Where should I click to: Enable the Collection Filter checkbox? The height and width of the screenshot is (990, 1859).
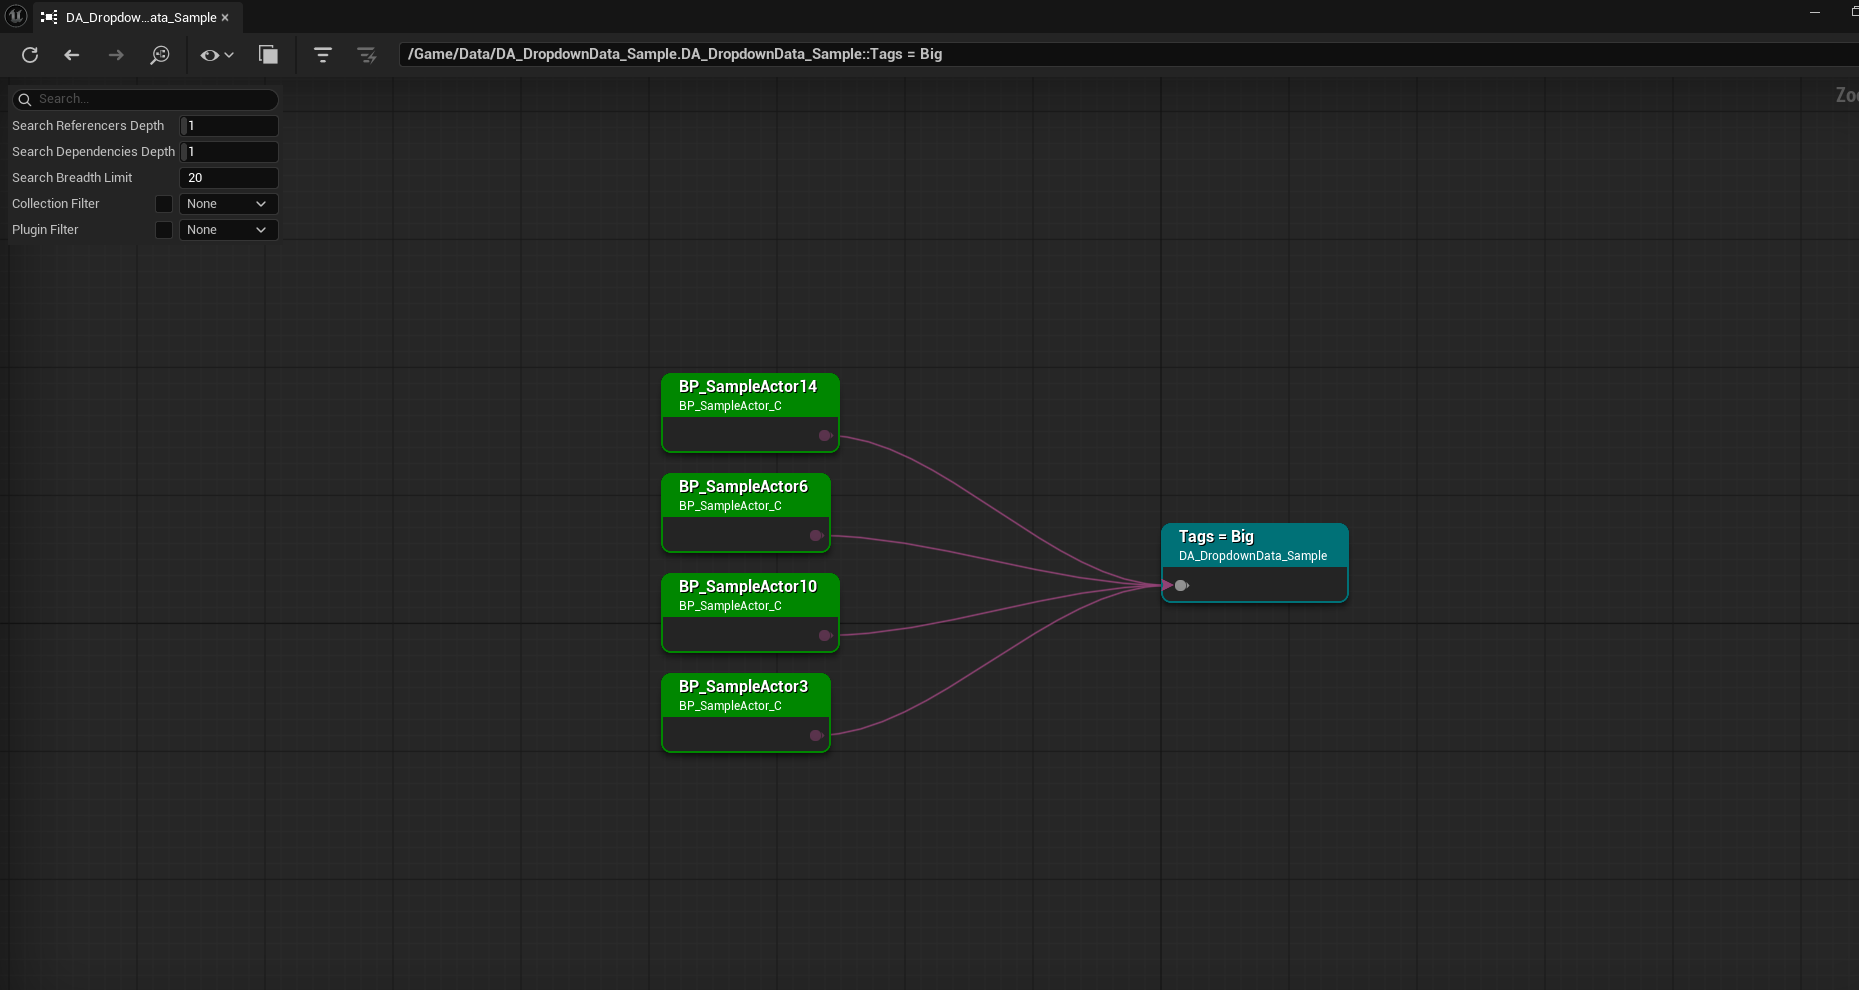tap(164, 204)
